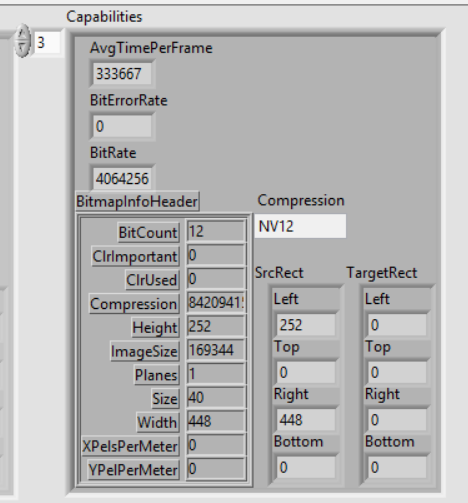Click the TargetRect Bottom value field
Image resolution: width=468 pixels, height=503 pixels.
(x=397, y=467)
